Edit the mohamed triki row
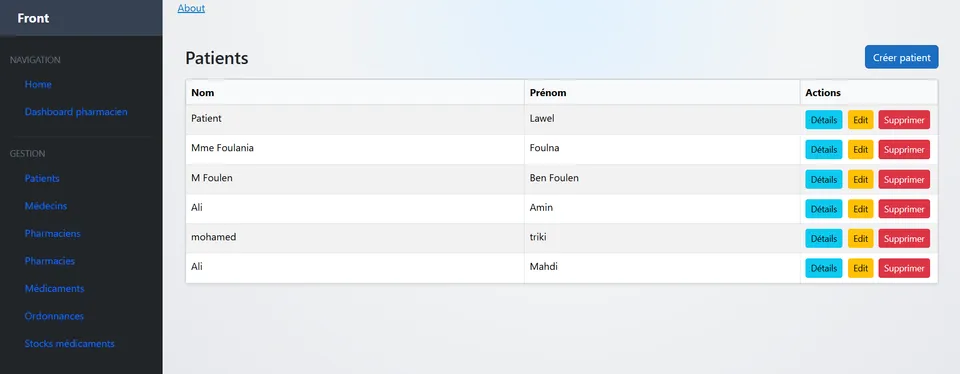The image size is (960, 374). [860, 238]
